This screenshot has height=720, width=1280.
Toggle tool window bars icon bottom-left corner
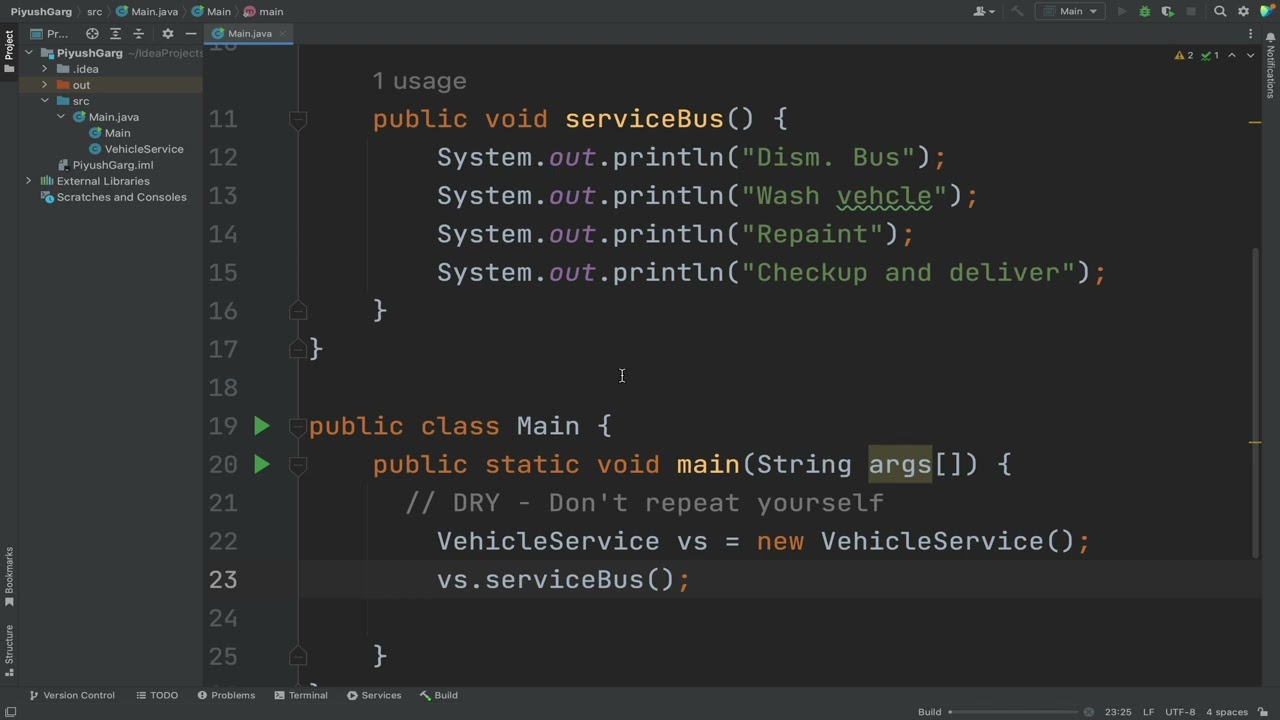pos(10,712)
